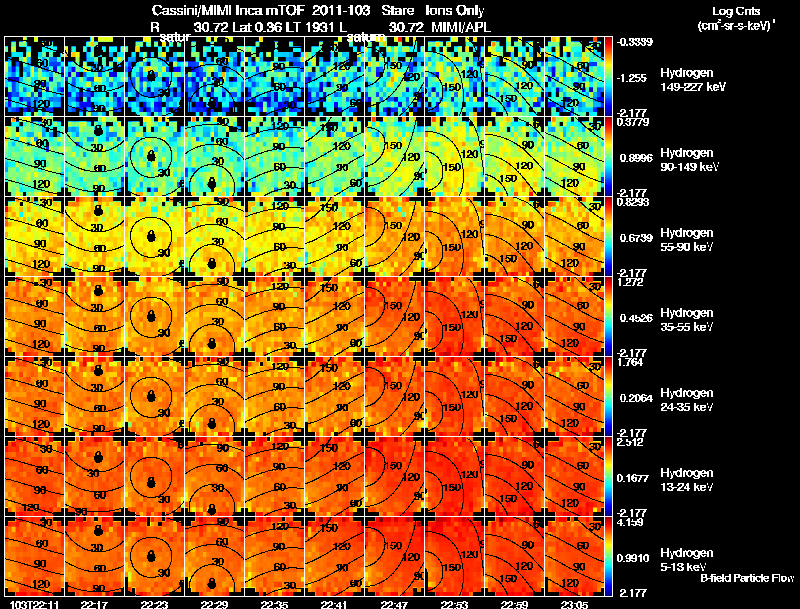Select the 22:41 panel in 149-227 keV row
Screen dimensions: 800x609
[334, 77]
